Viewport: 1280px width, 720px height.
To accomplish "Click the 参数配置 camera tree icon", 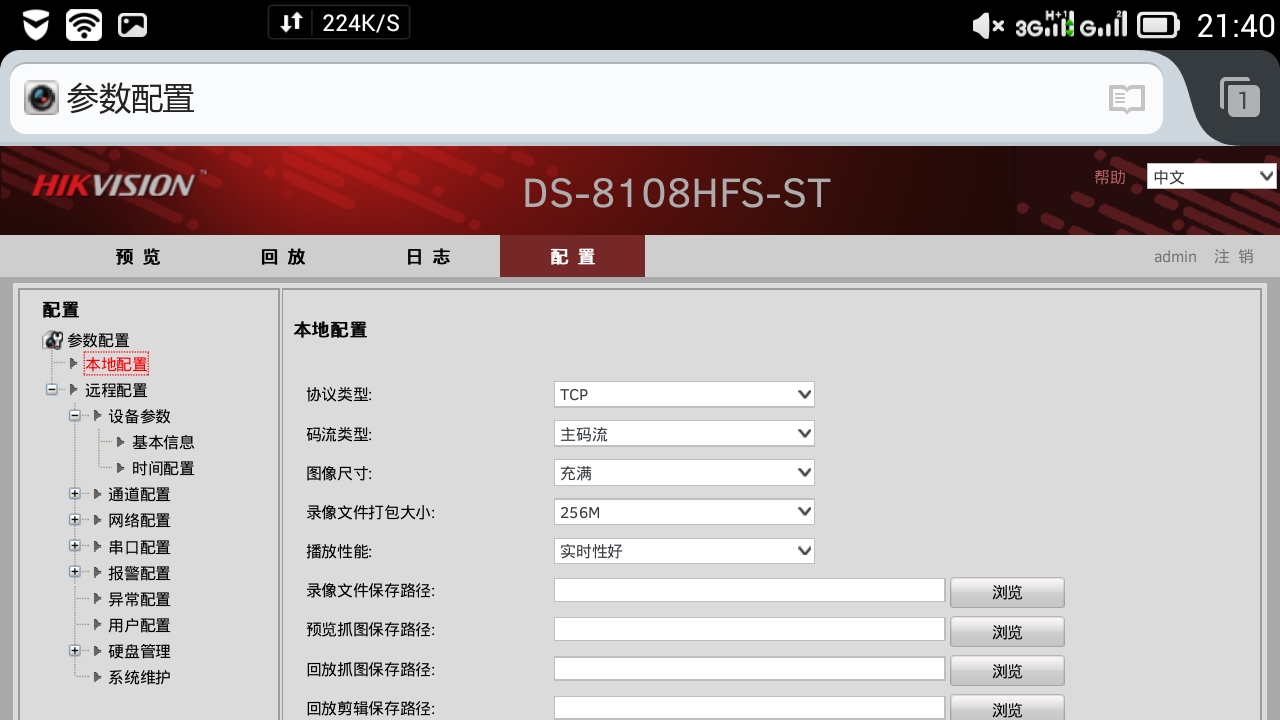I will (53, 340).
